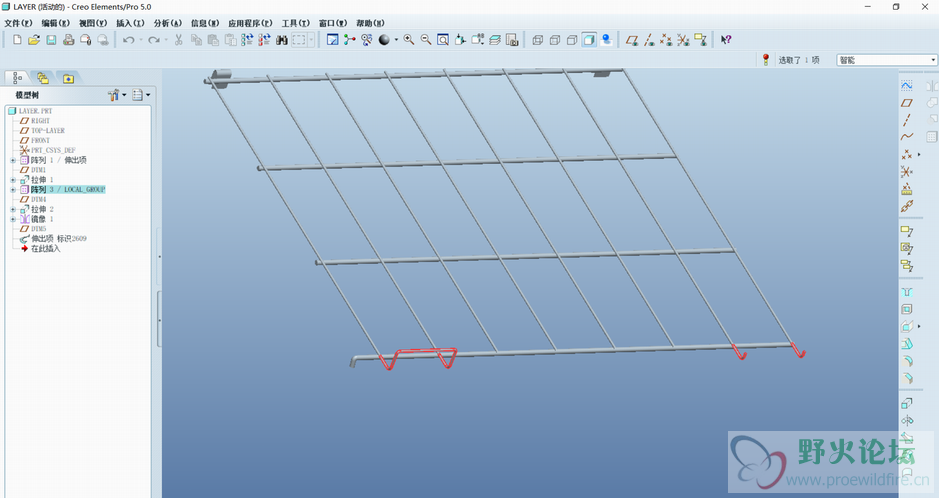Image resolution: width=939 pixels, height=498 pixels.
Task: Open model tree settings dropdown
Action: pos(117,95)
